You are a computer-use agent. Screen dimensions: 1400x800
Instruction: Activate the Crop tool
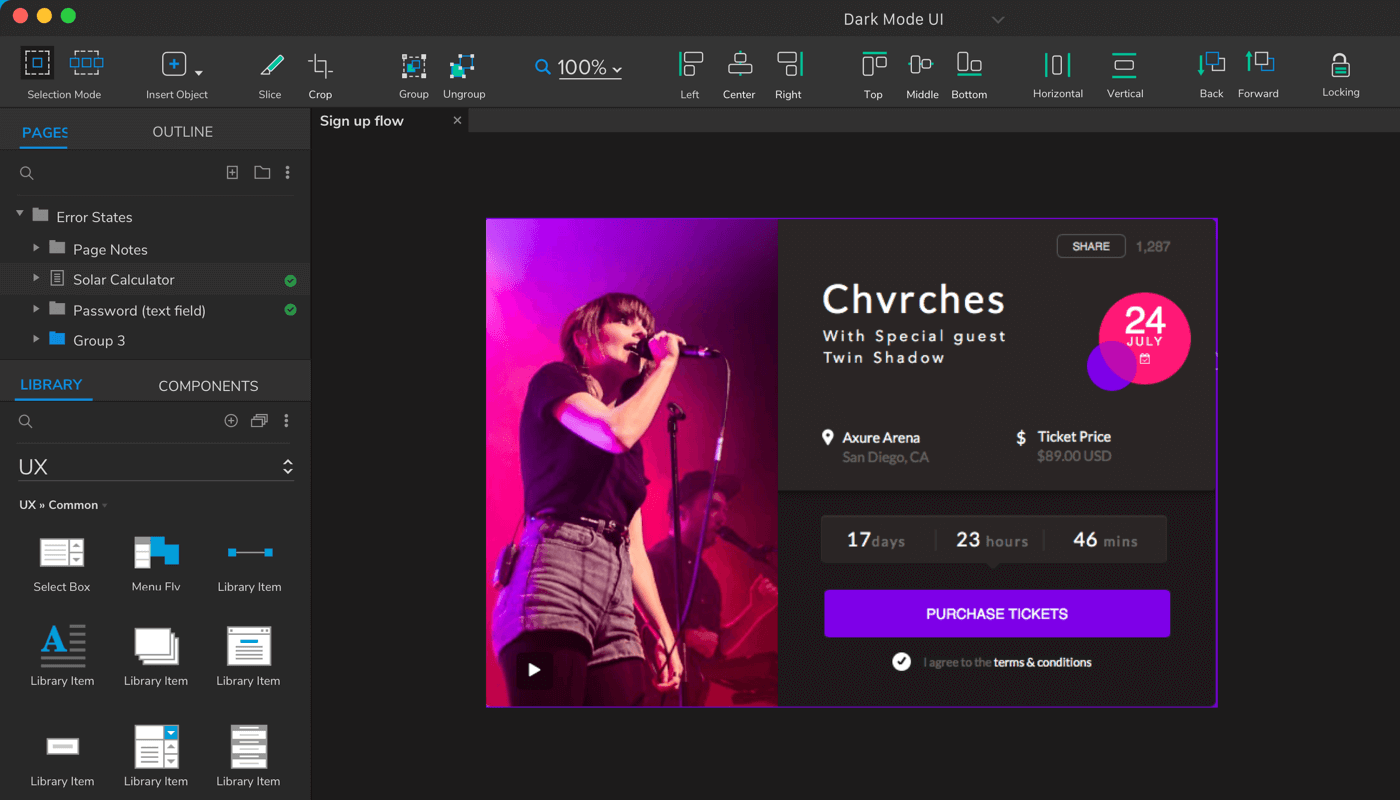tap(319, 62)
